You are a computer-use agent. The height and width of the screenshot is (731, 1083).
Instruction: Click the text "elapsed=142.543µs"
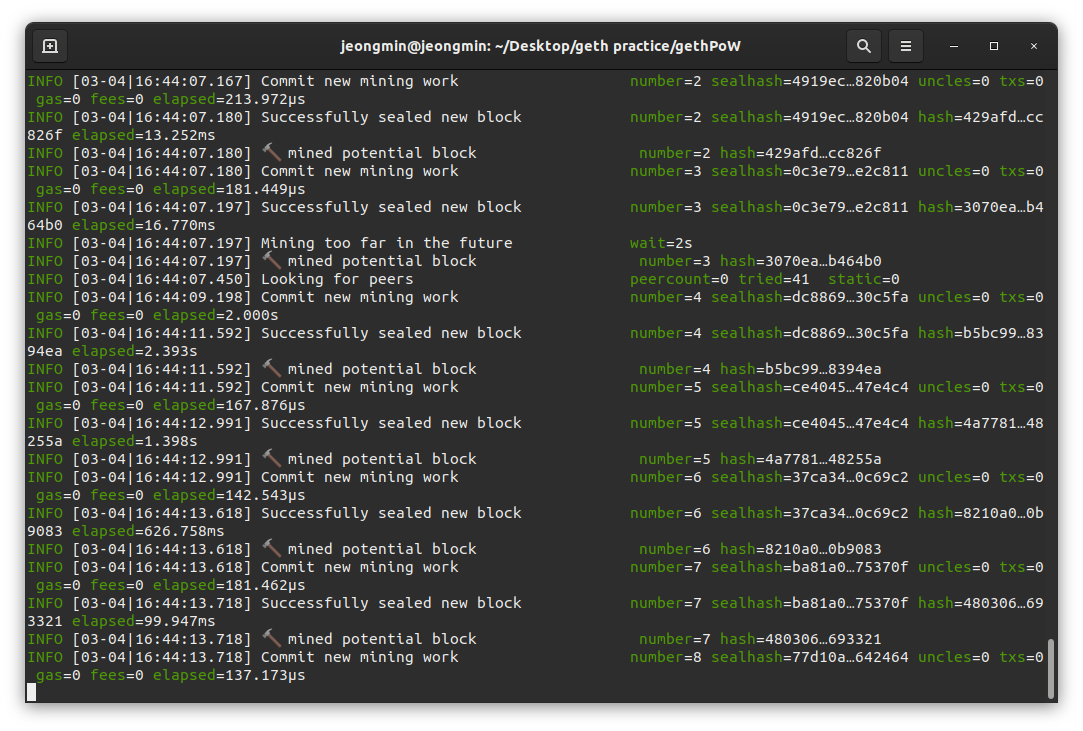pyautogui.click(x=229, y=495)
